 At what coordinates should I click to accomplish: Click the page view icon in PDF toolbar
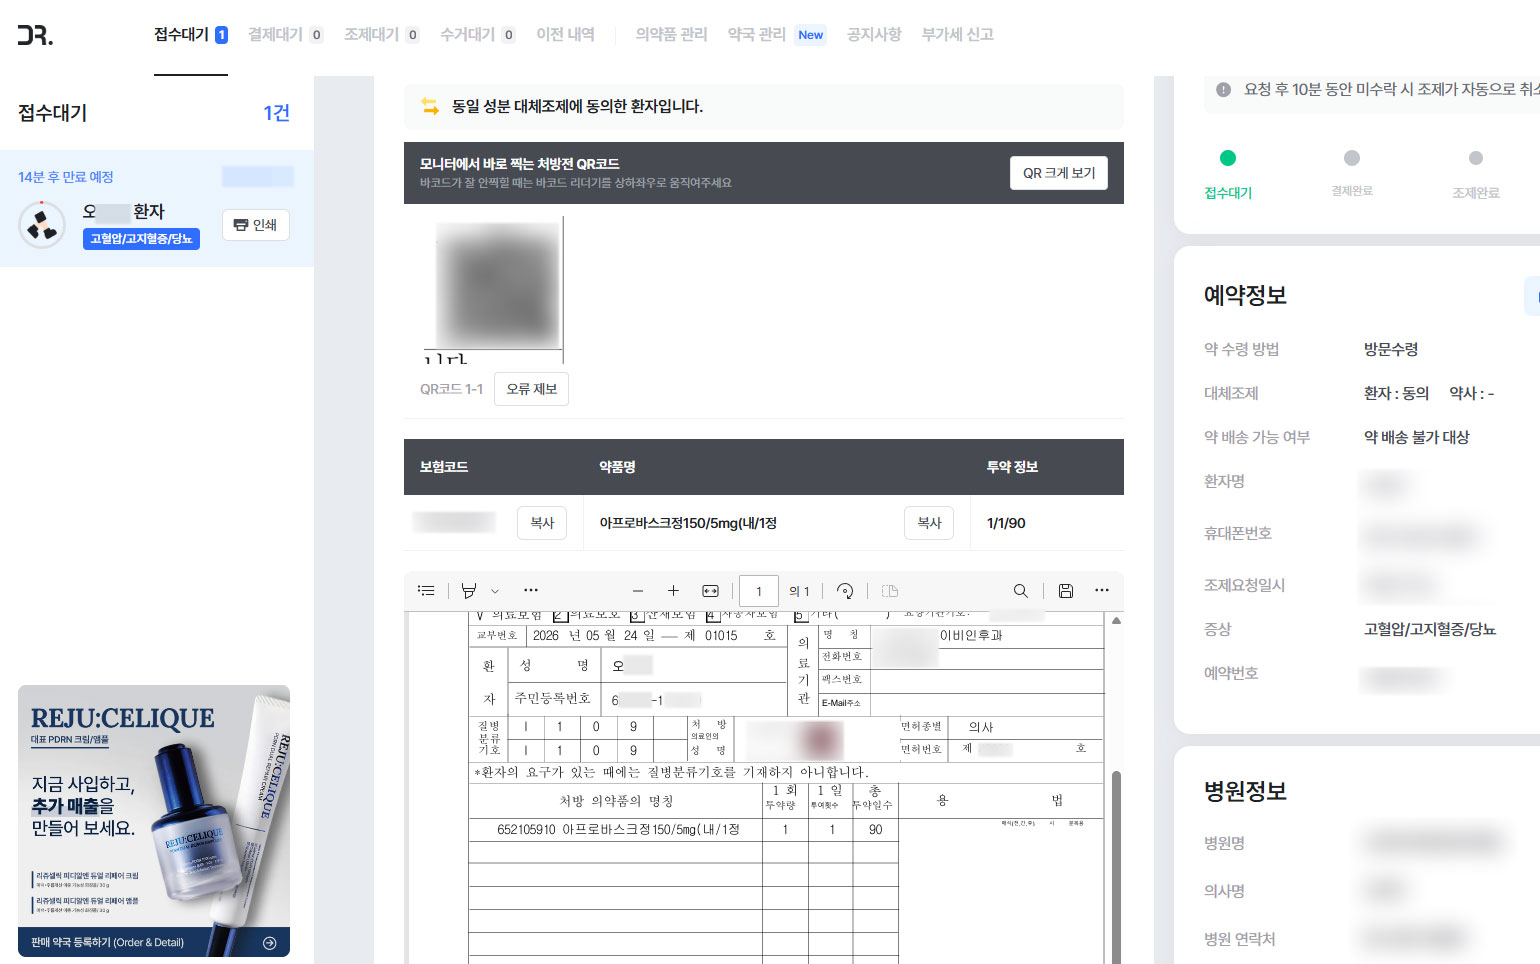890,591
